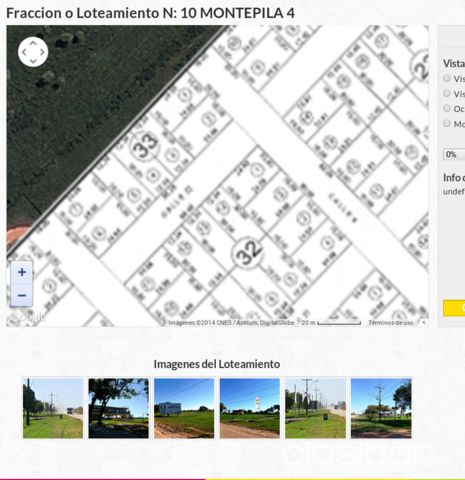Image resolution: width=465 pixels, height=480 pixels.
Task: Click the 20 m map scale control
Action: click(332, 323)
